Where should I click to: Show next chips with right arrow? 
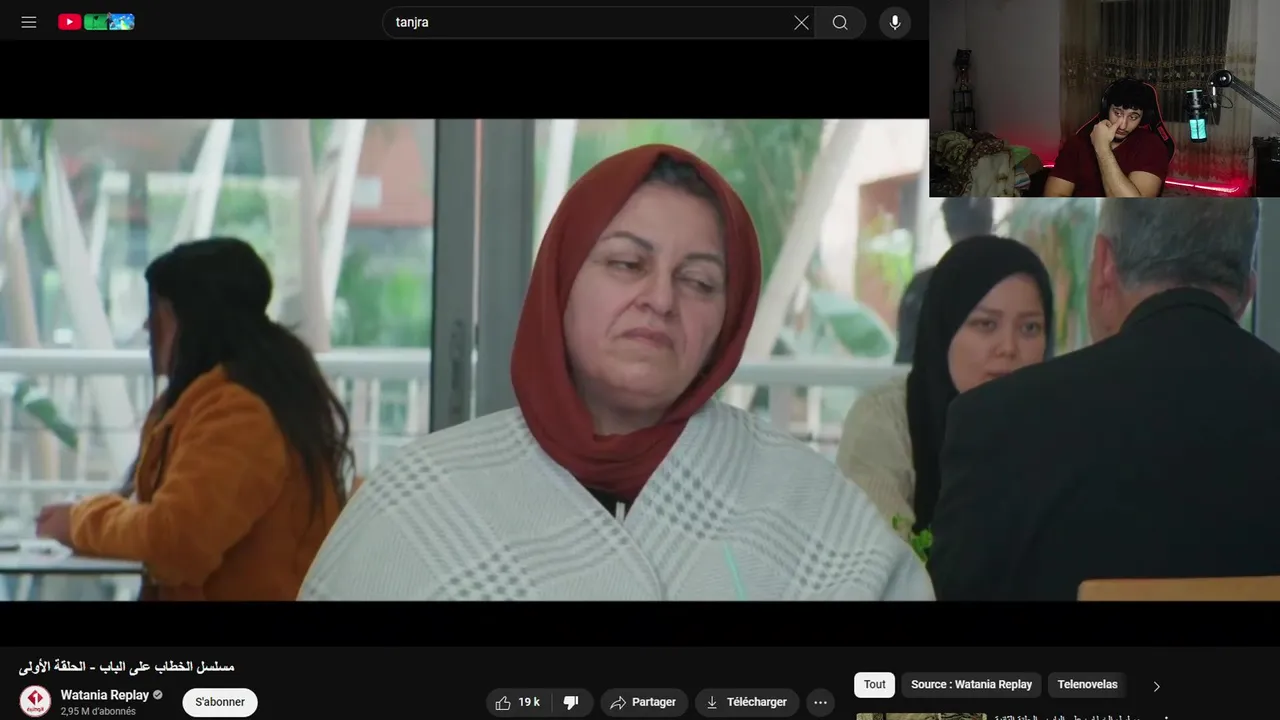(x=1157, y=686)
